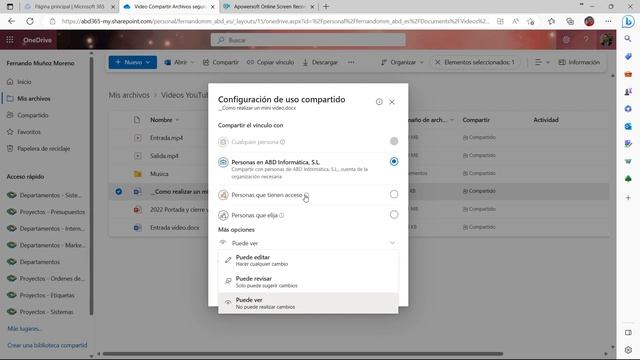Open Entrada.mp4 file
640x360 pixels.
[167, 138]
